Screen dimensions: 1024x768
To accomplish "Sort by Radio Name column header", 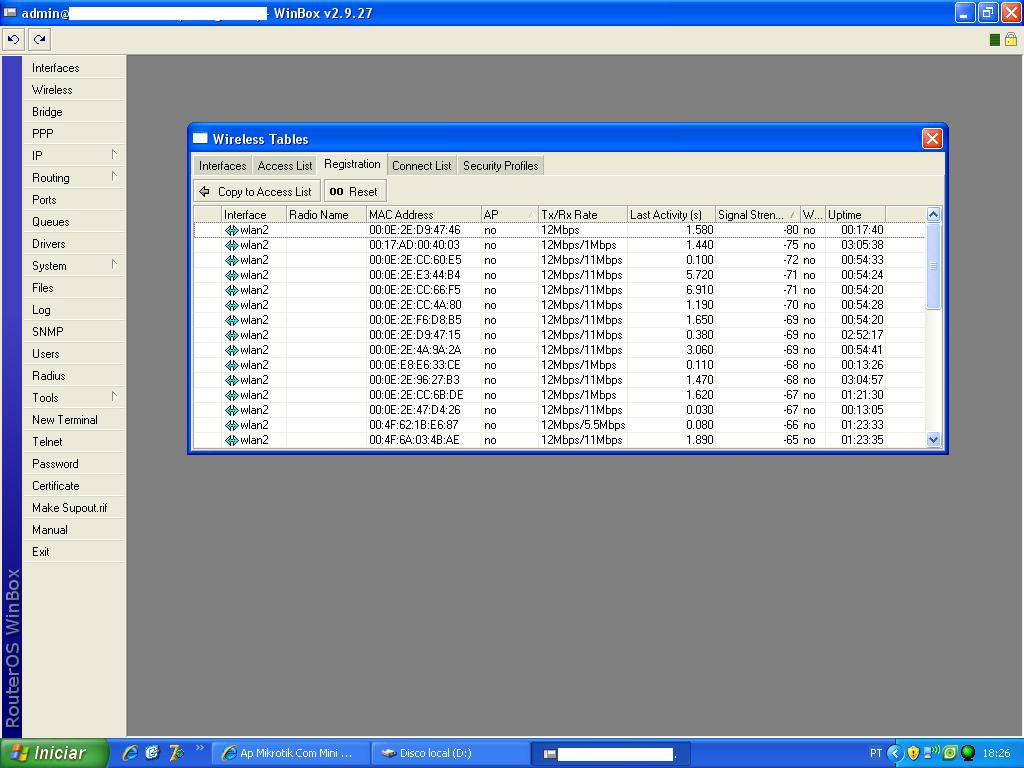I will pyautogui.click(x=326, y=214).
